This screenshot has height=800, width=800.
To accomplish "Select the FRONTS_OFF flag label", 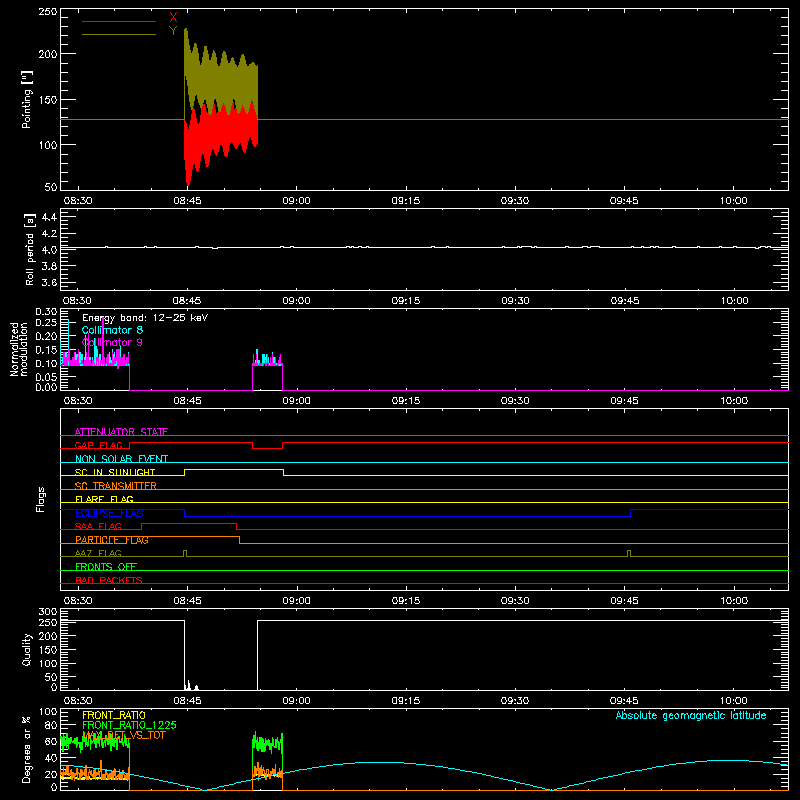I will (x=106, y=567).
